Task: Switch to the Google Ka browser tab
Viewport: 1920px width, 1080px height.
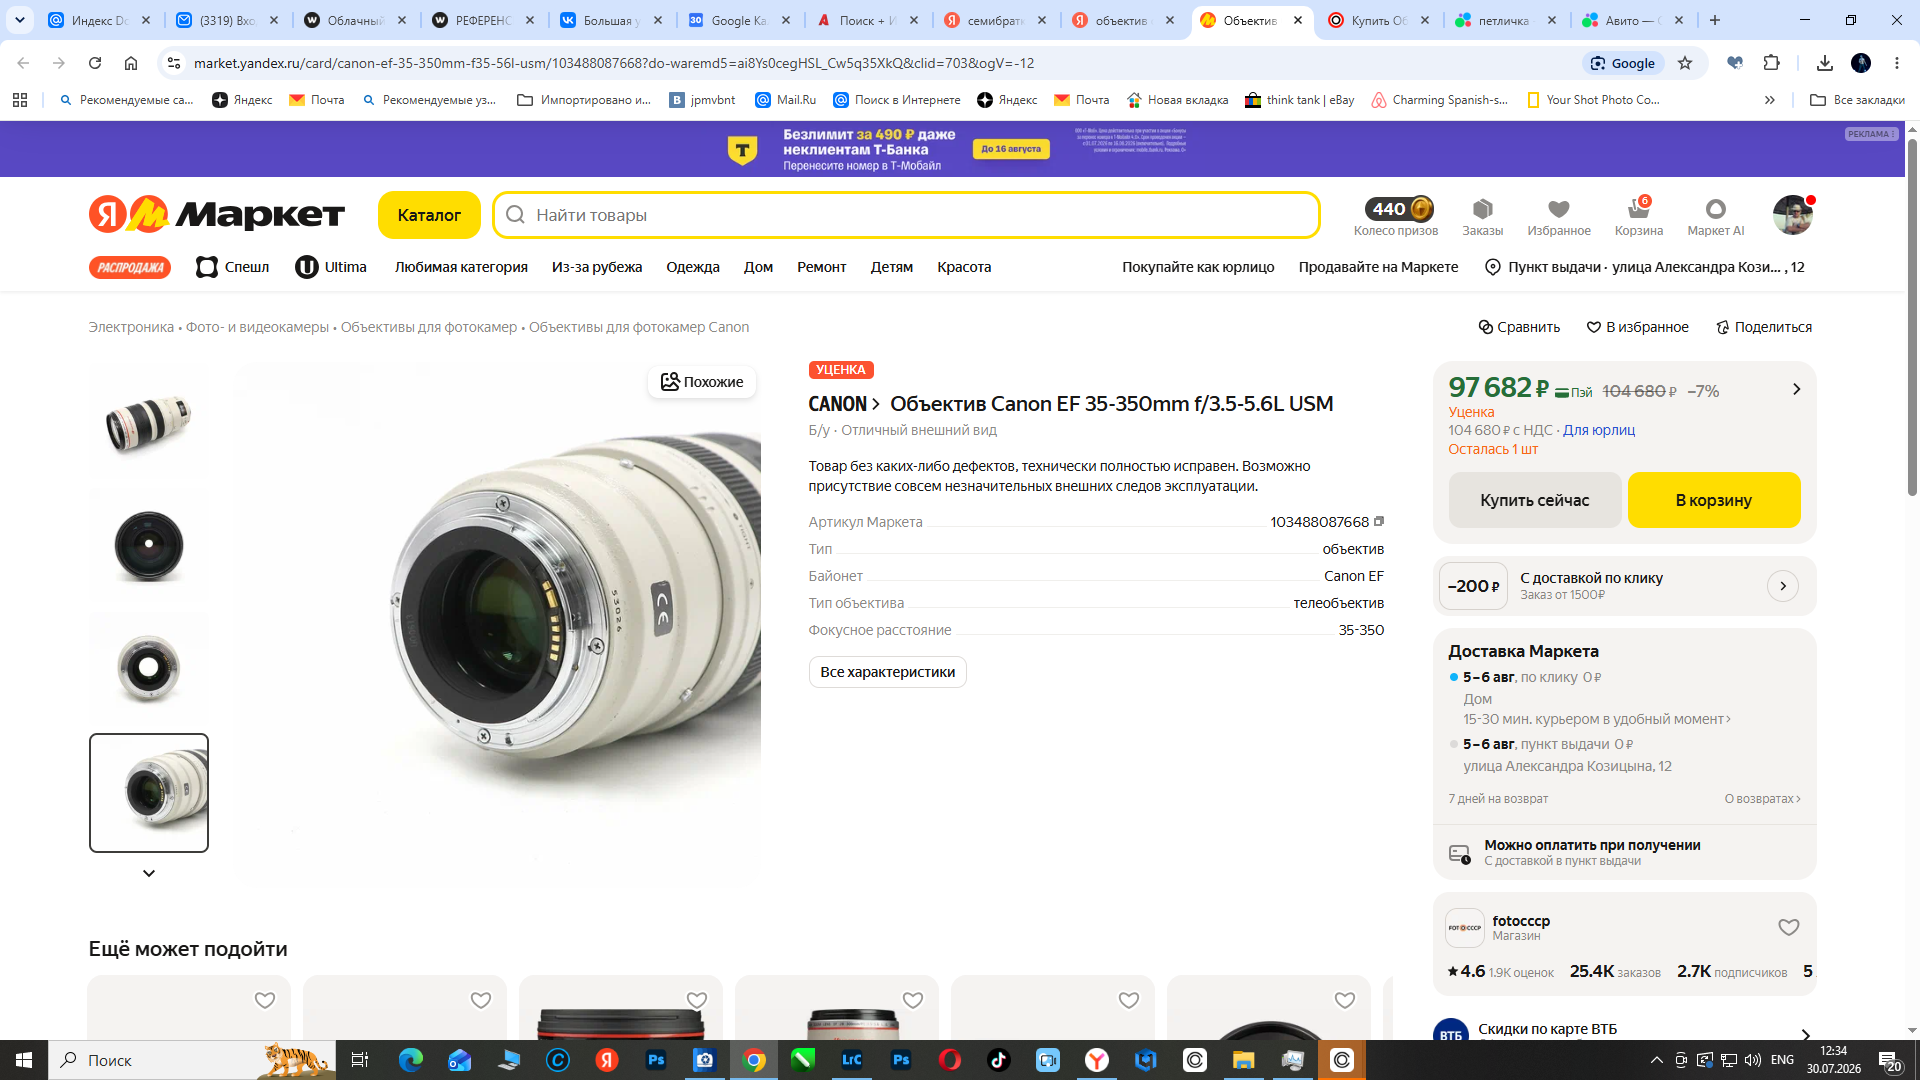Action: (x=740, y=20)
